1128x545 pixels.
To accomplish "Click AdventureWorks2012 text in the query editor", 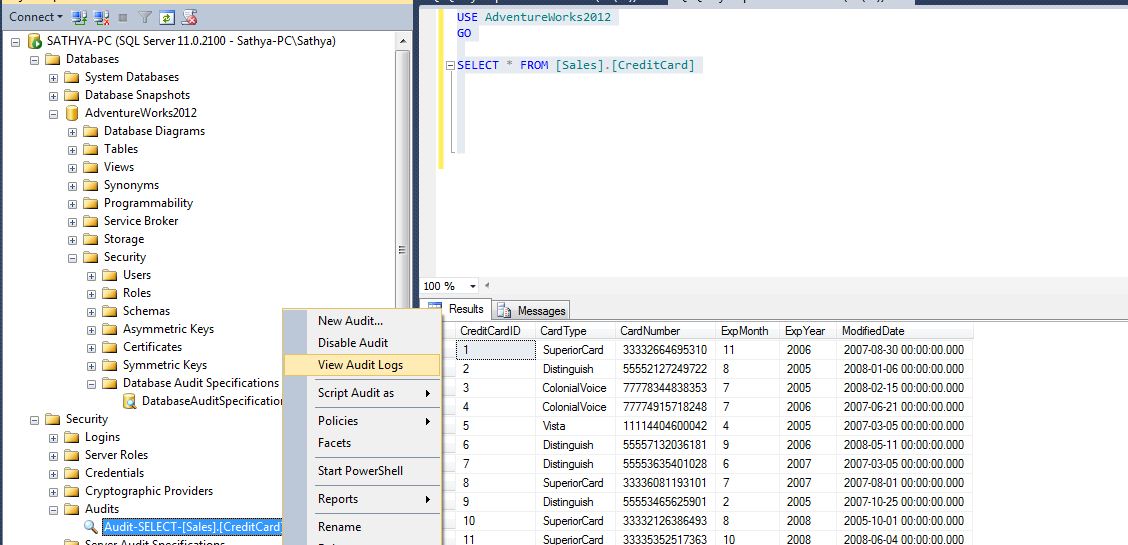I will click(547, 17).
